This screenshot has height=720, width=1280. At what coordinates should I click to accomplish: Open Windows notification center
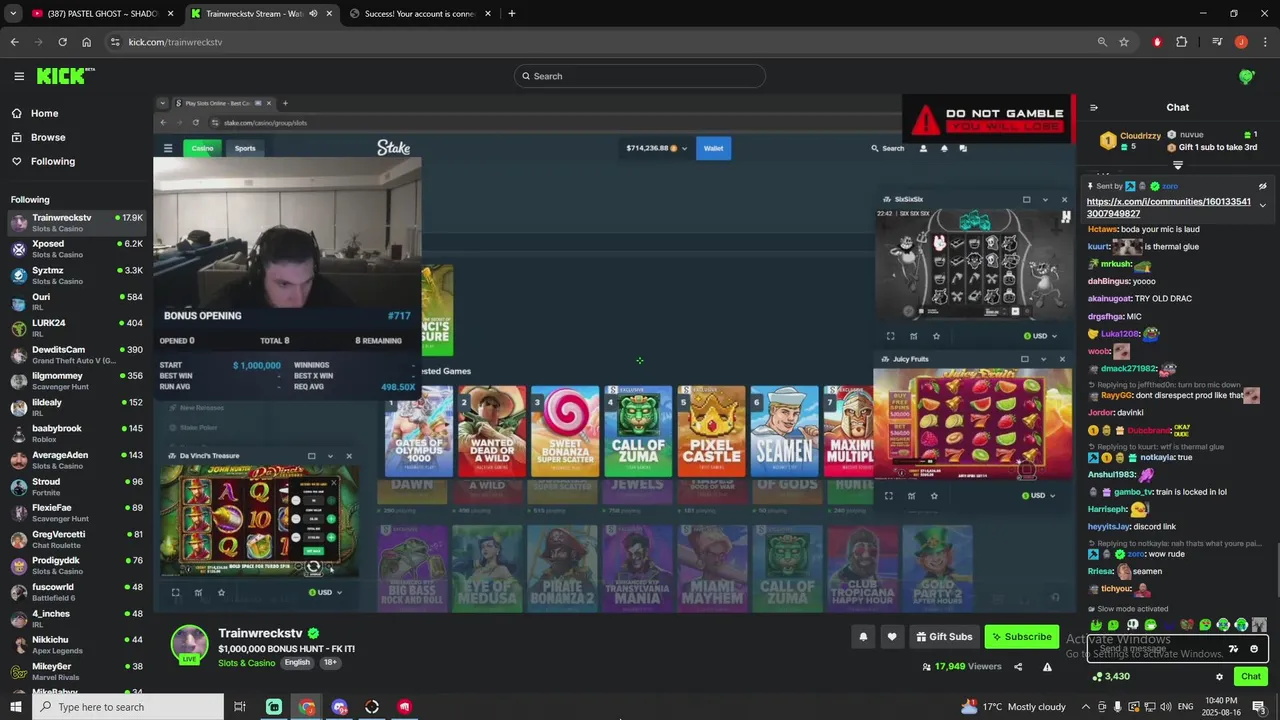[x=1259, y=707]
